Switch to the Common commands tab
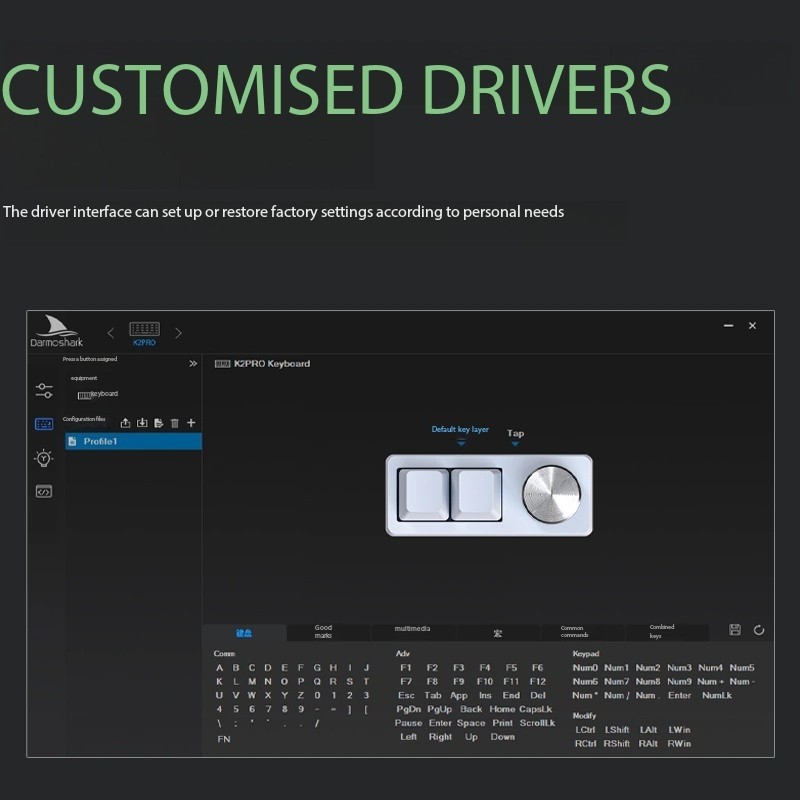 tap(574, 632)
